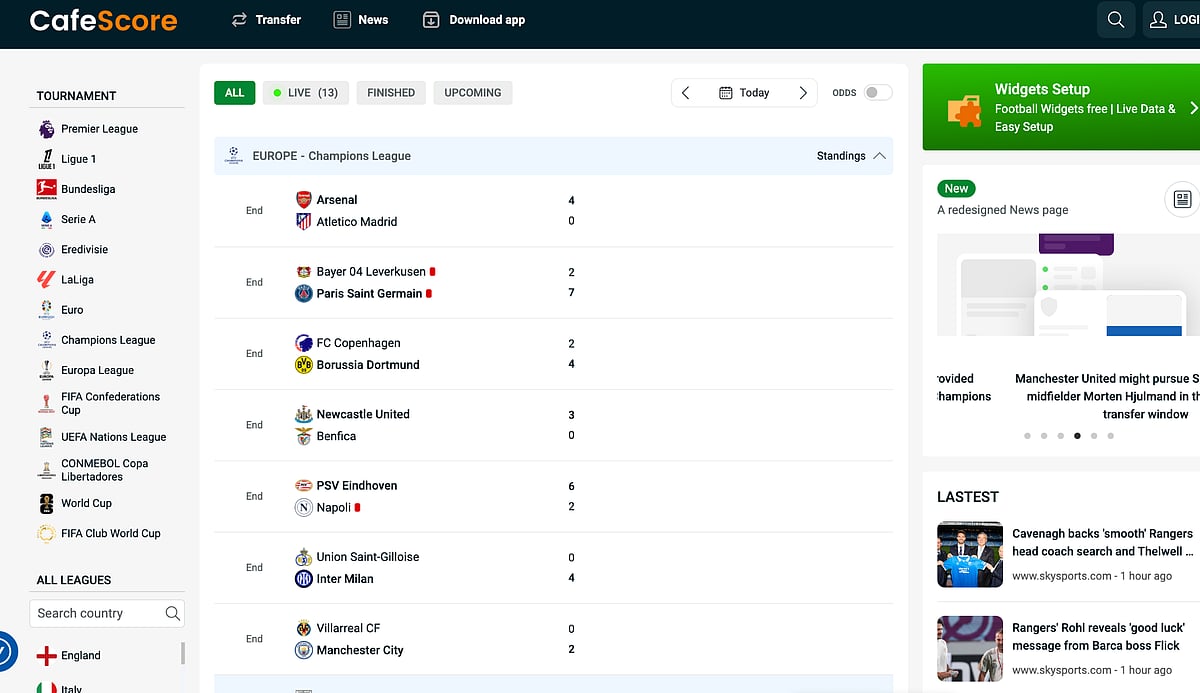Image resolution: width=1200 pixels, height=693 pixels.
Task: Click the Manchester City club crest
Action: [304, 650]
